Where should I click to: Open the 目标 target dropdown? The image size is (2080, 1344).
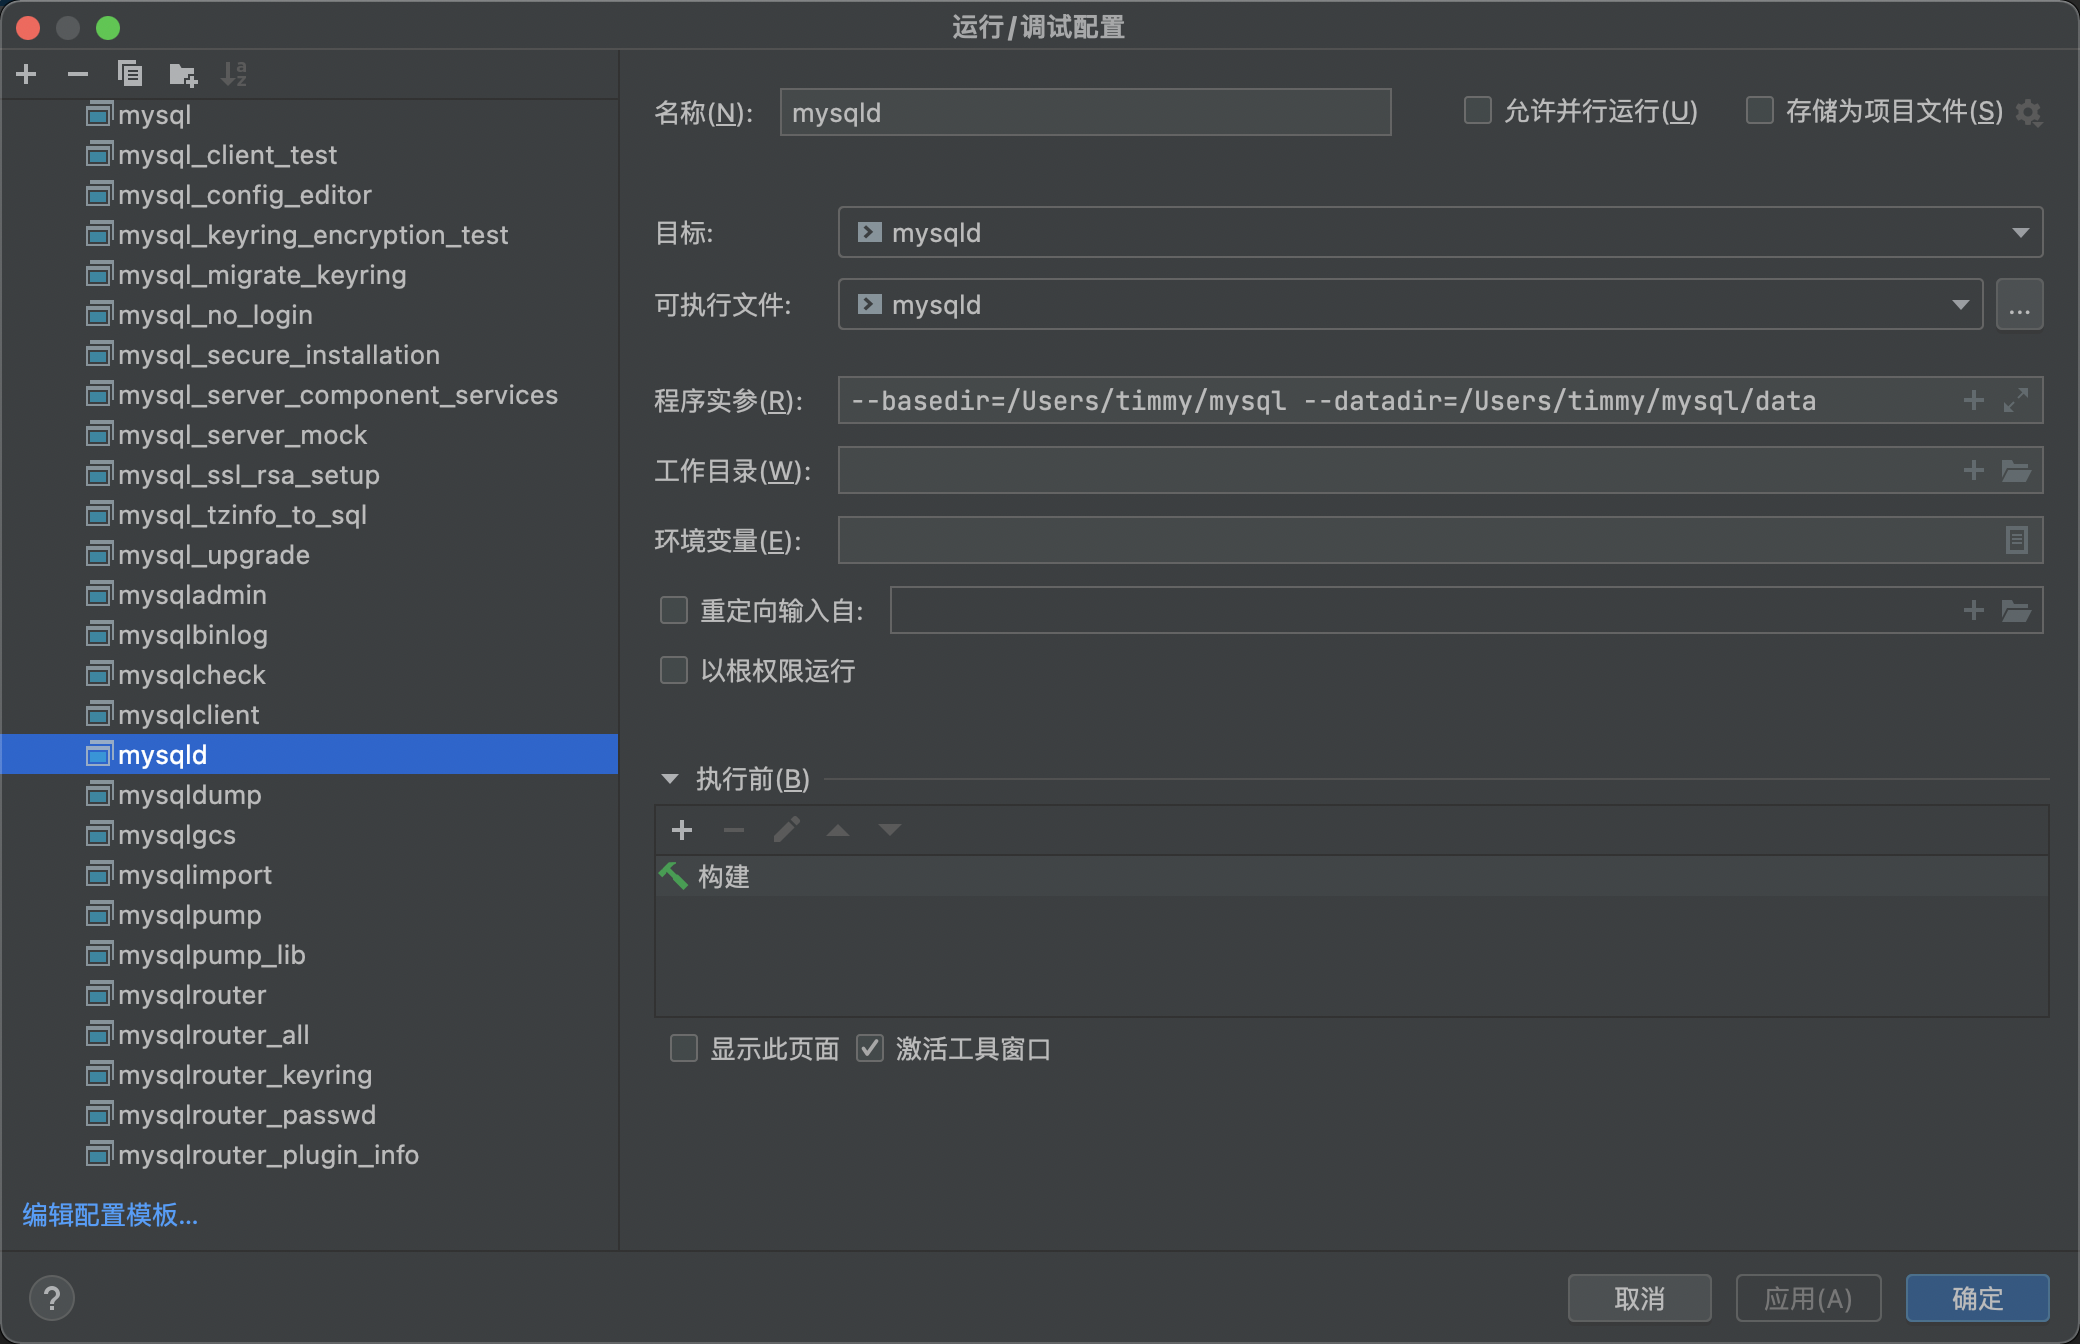pos(1440,233)
